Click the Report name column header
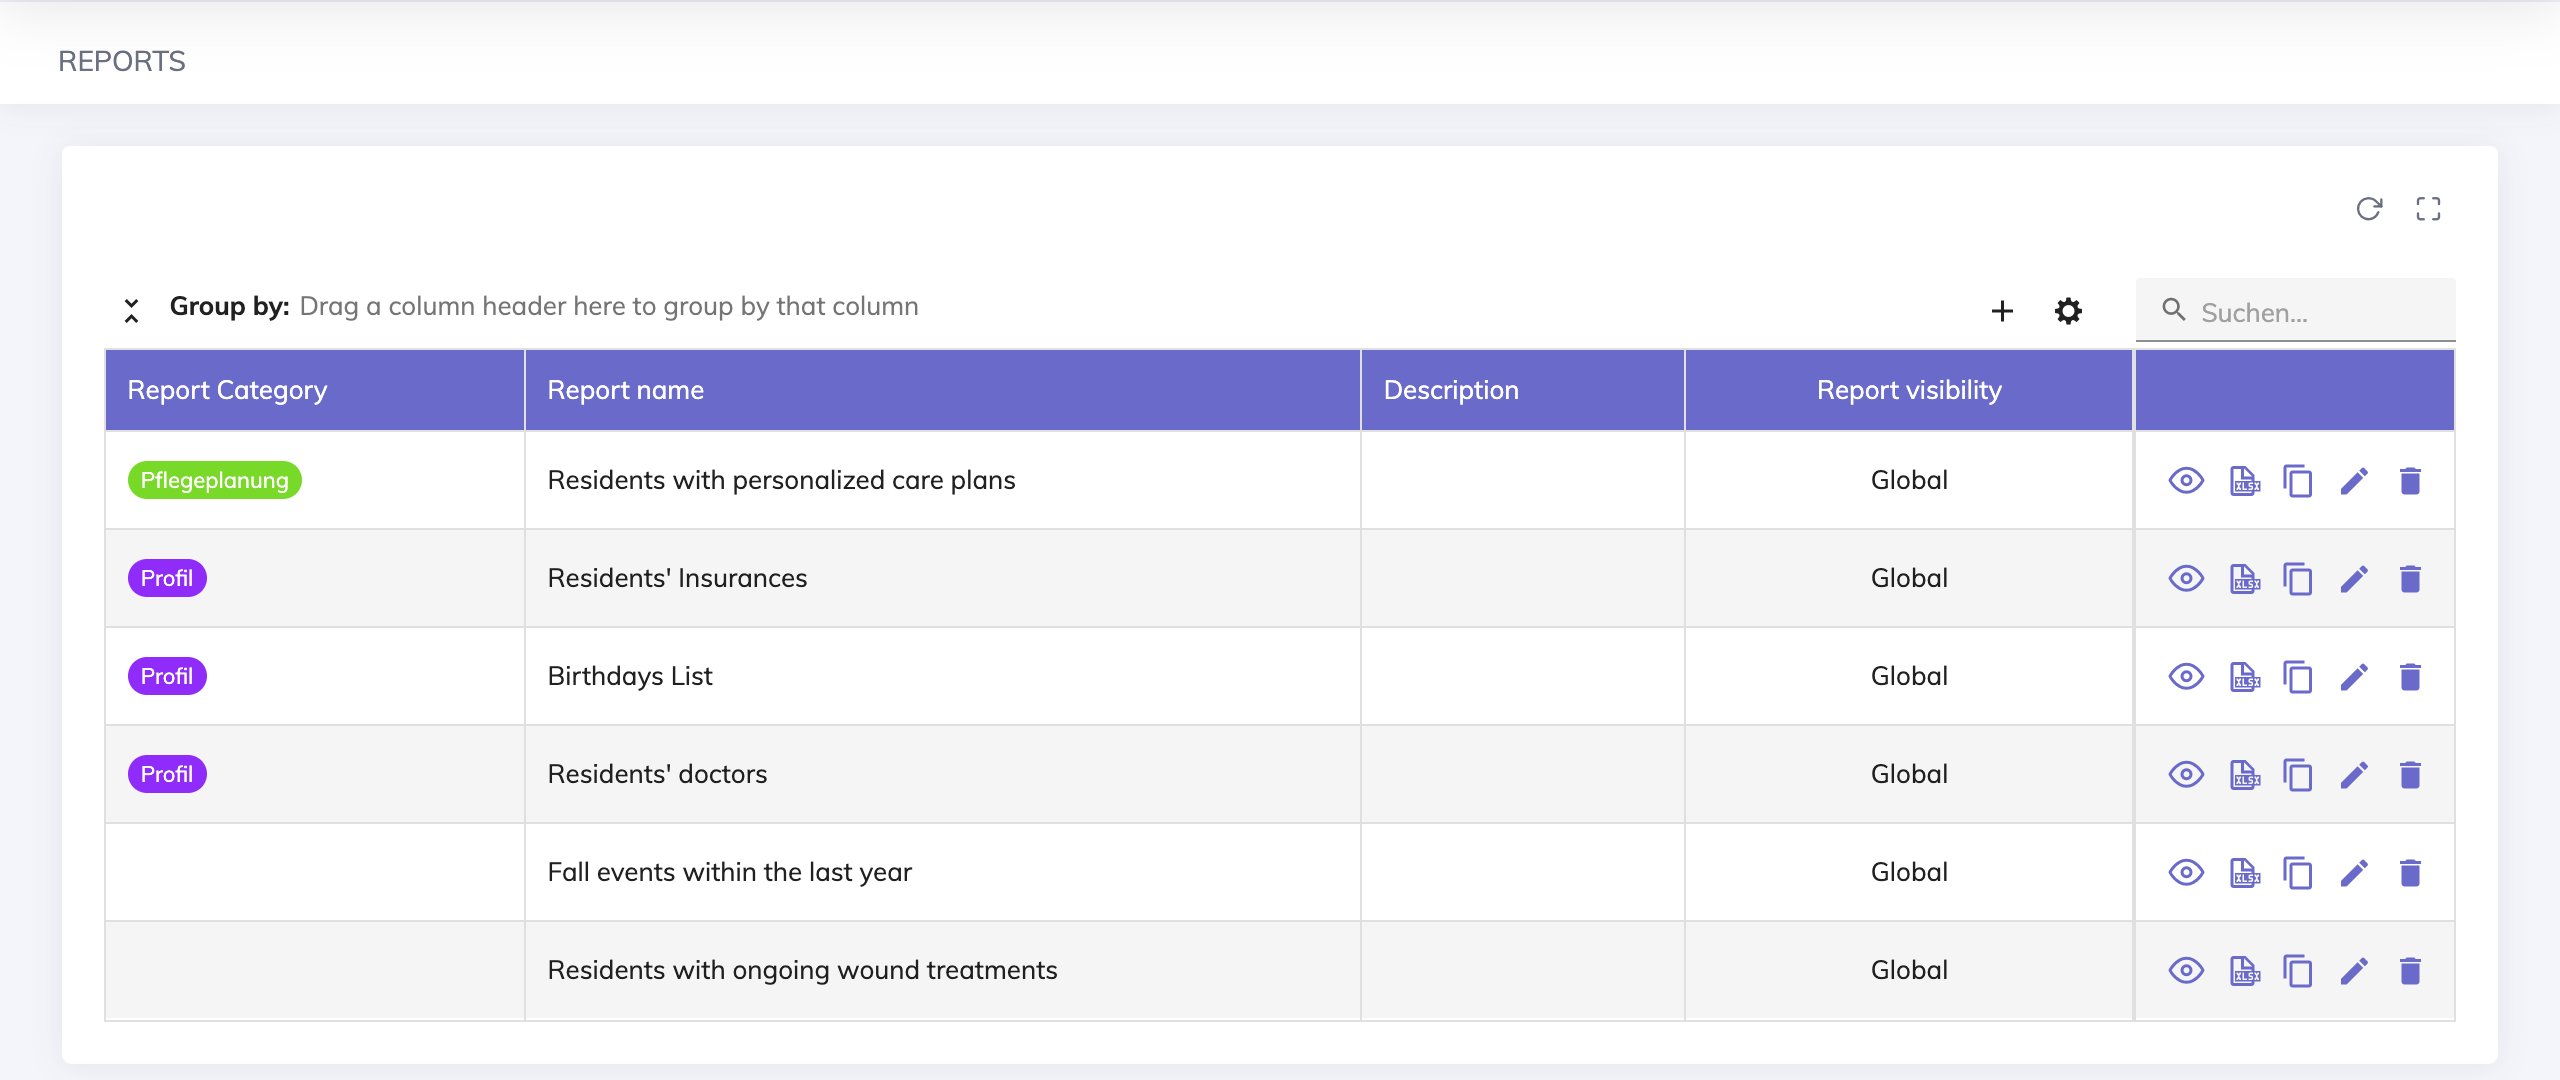This screenshot has width=2560, height=1080. pos(626,390)
